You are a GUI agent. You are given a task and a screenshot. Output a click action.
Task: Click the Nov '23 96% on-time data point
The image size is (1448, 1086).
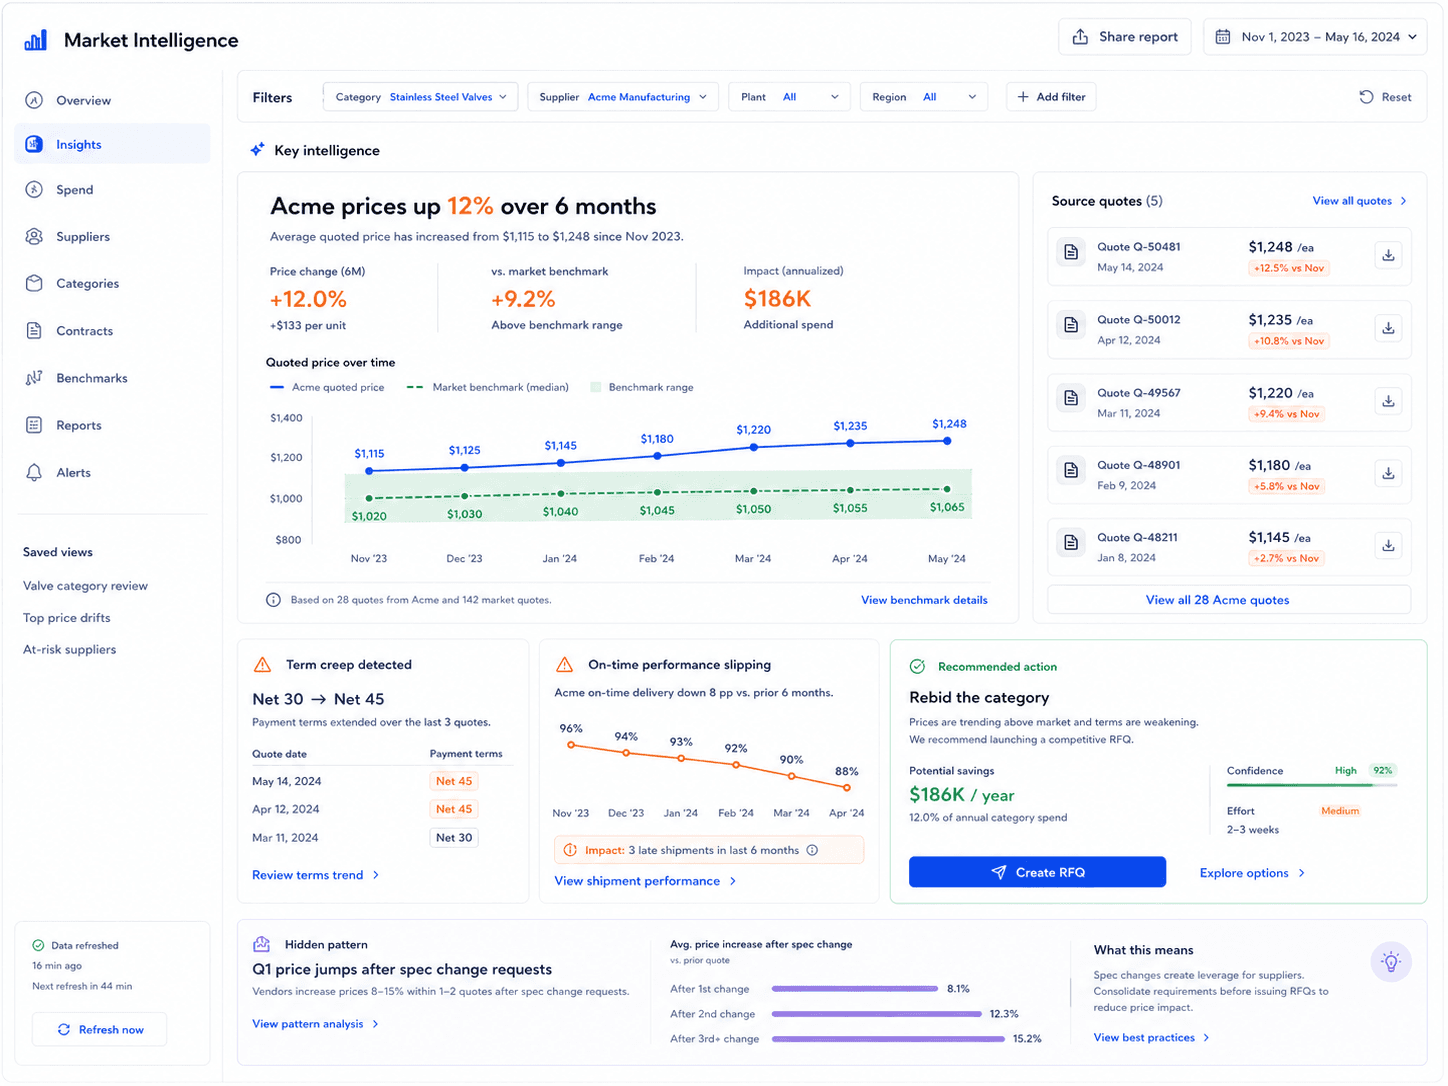pyautogui.click(x=571, y=745)
